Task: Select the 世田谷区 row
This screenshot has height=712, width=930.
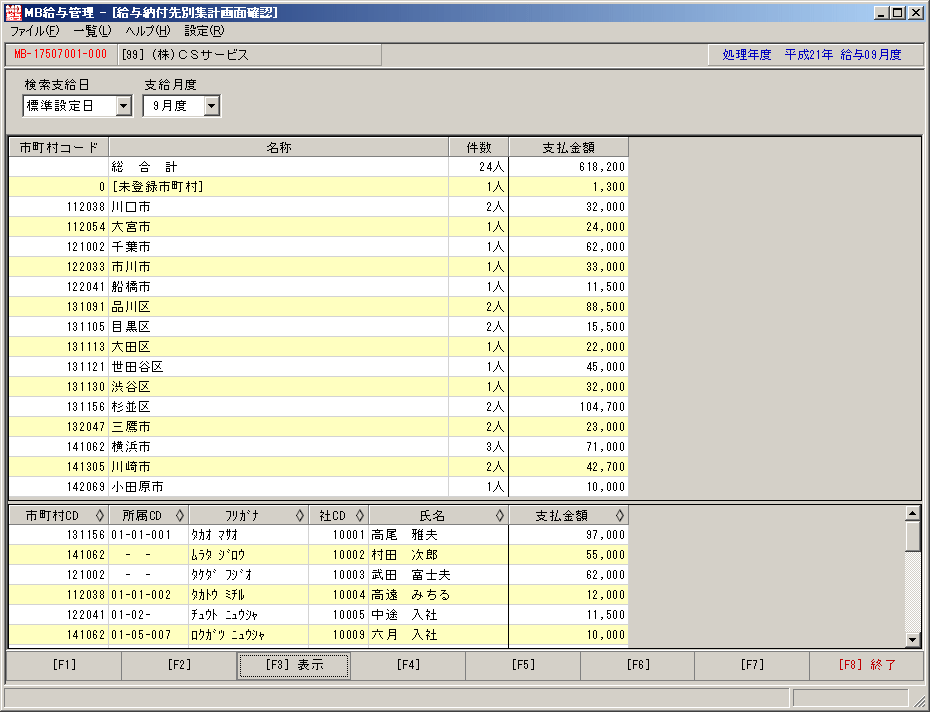Action: [319, 367]
